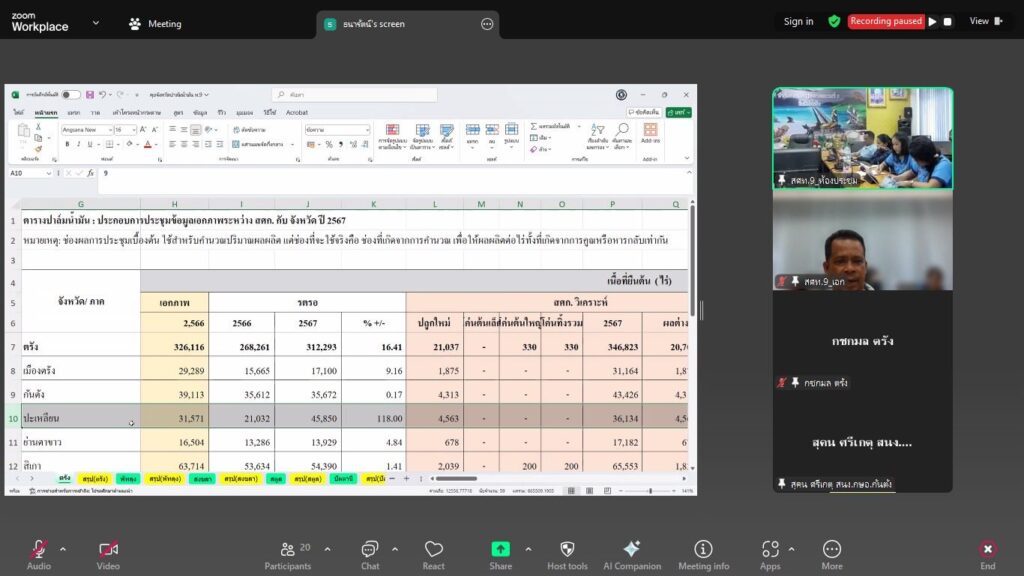1024x576 pixels.
Task: Show Meeting info
Action: coord(703,553)
